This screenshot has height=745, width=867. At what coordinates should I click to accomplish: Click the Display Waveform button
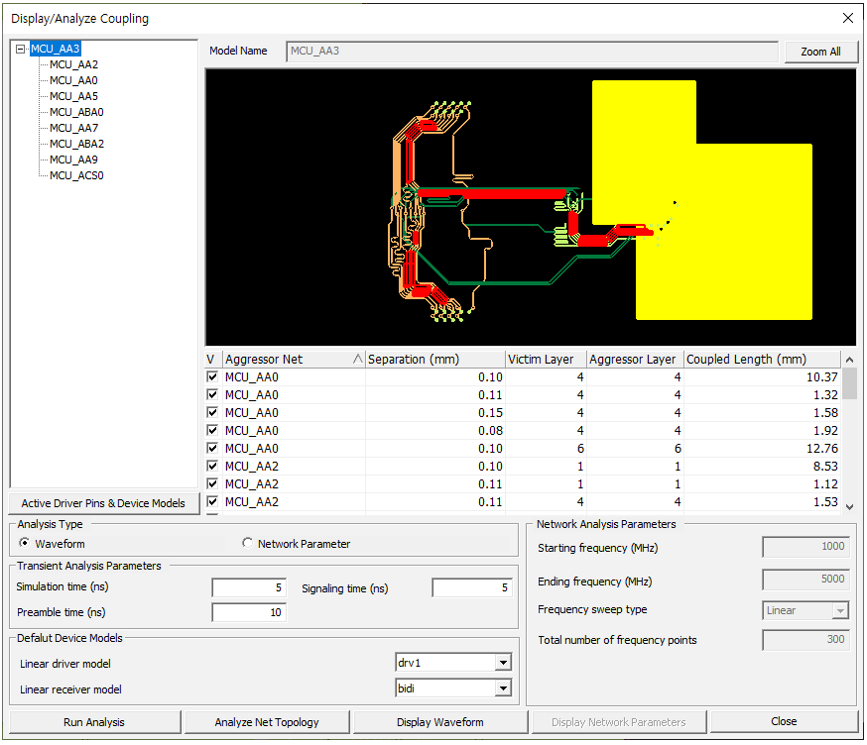(x=440, y=722)
